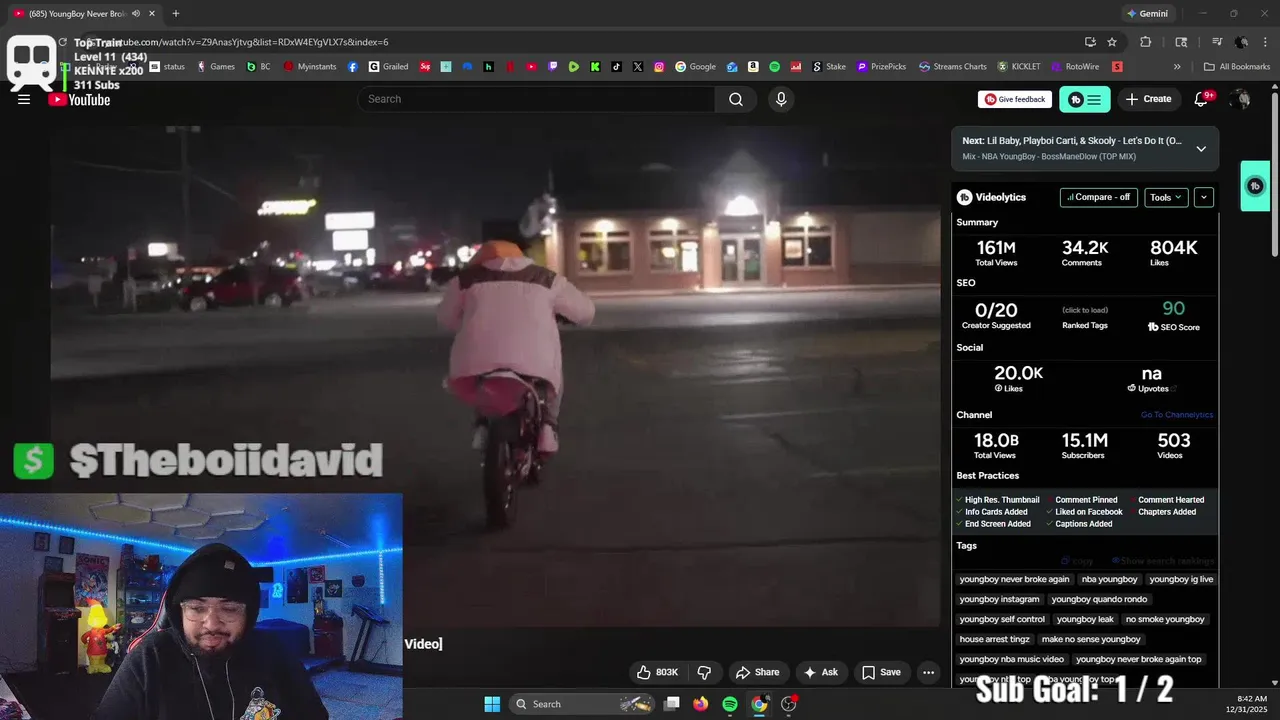The image size is (1280, 720).
Task: Open the Myinstants bookmark
Action: (x=310, y=67)
